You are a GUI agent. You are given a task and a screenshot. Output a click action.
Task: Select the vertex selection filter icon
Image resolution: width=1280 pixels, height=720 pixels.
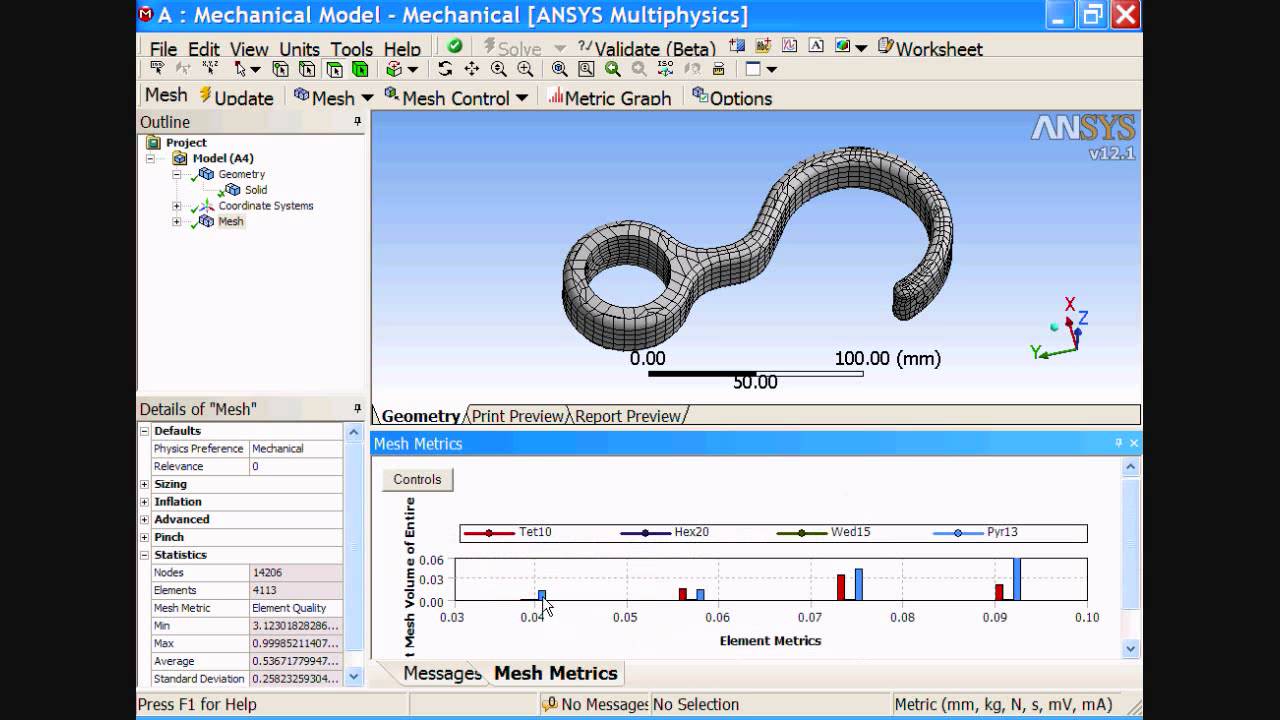tap(281, 69)
